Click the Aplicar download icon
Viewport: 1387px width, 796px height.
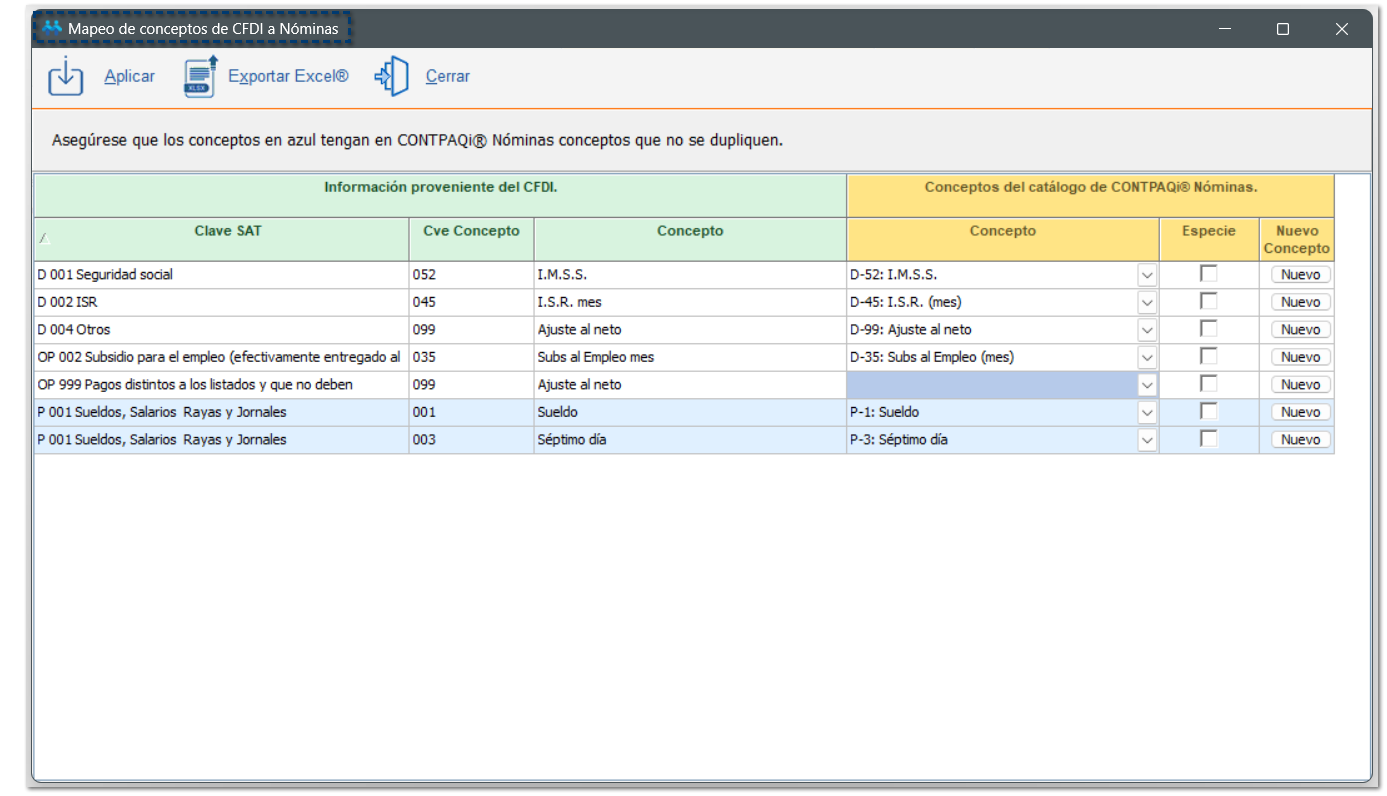[x=66, y=77]
